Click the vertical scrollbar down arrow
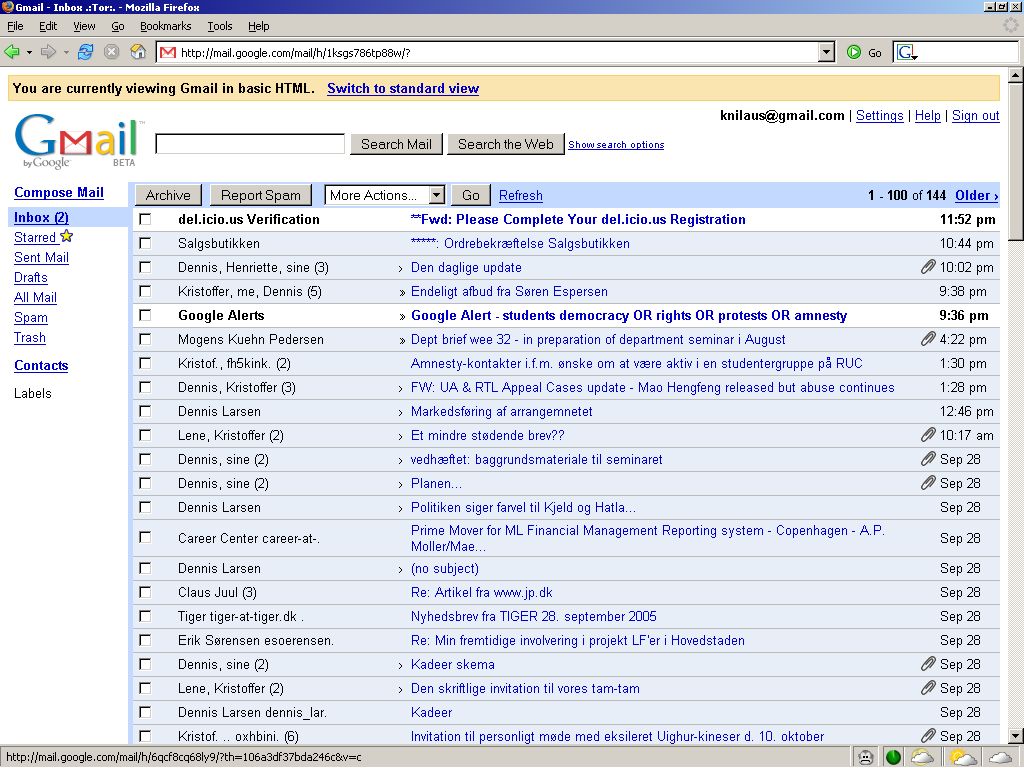The height and width of the screenshot is (768, 1024). (x=1016, y=738)
